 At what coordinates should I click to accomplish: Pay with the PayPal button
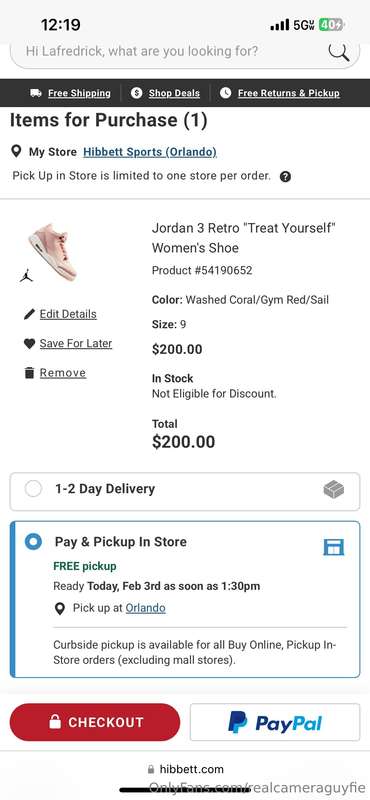pyautogui.click(x=275, y=722)
